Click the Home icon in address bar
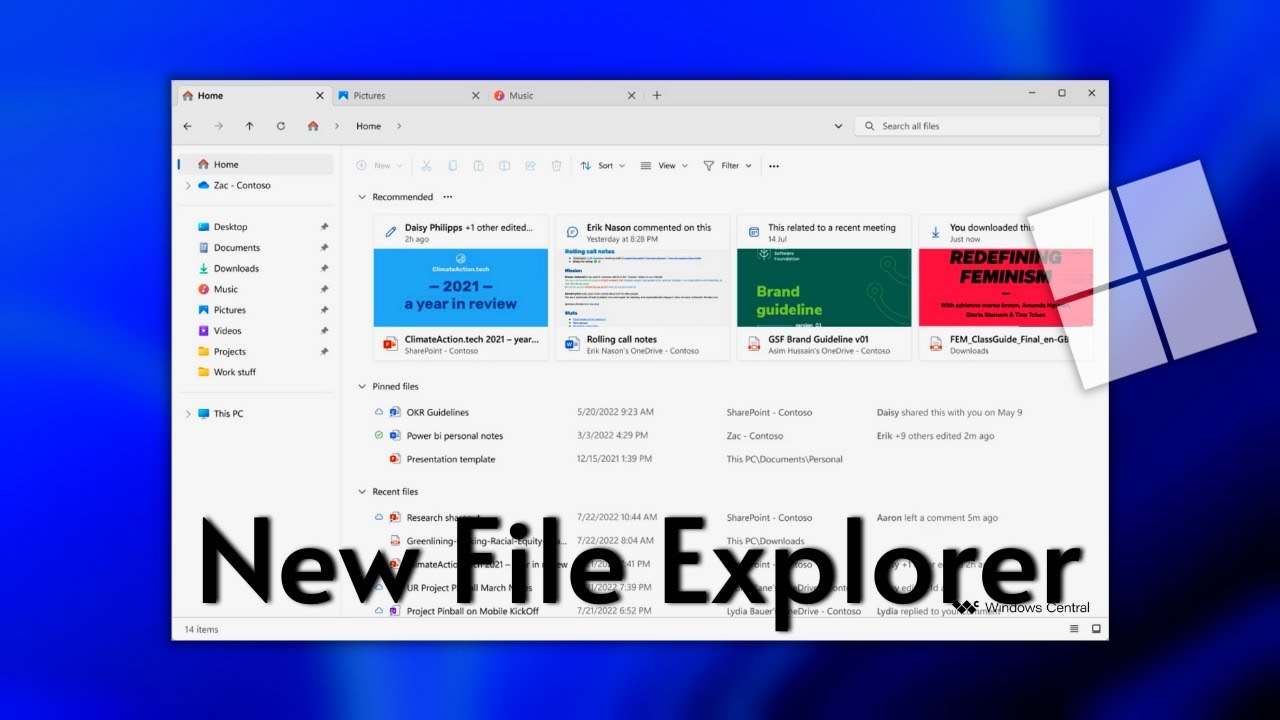 click(313, 126)
